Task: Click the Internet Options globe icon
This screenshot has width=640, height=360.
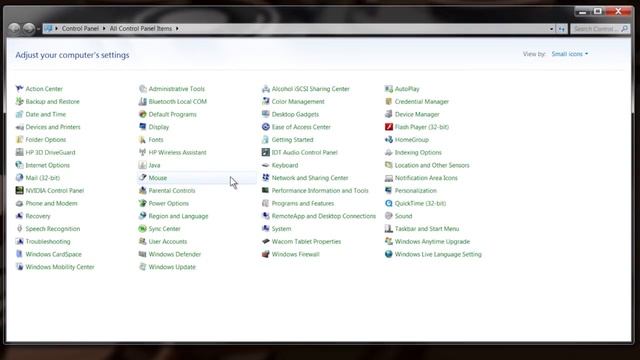Action: (19, 165)
